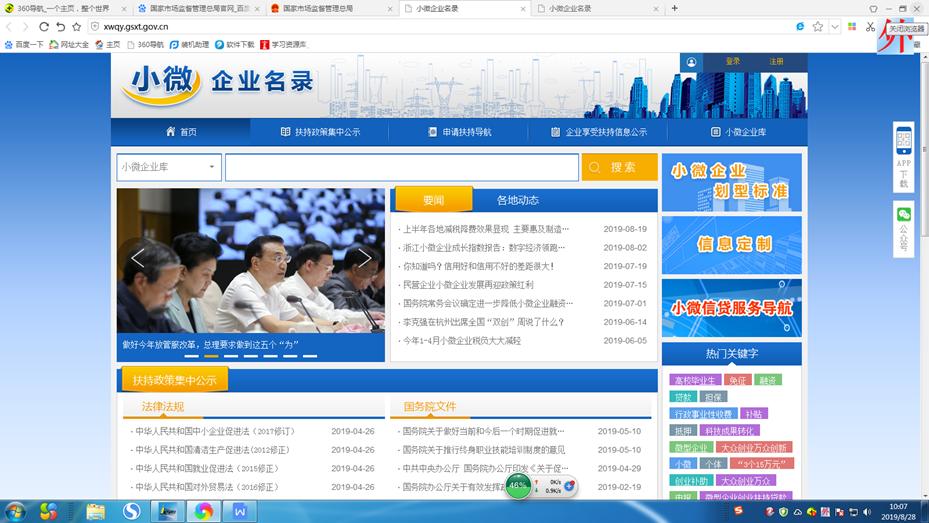This screenshot has width=929, height=523.
Task: Go back with browser back arrow
Action: [9, 27]
